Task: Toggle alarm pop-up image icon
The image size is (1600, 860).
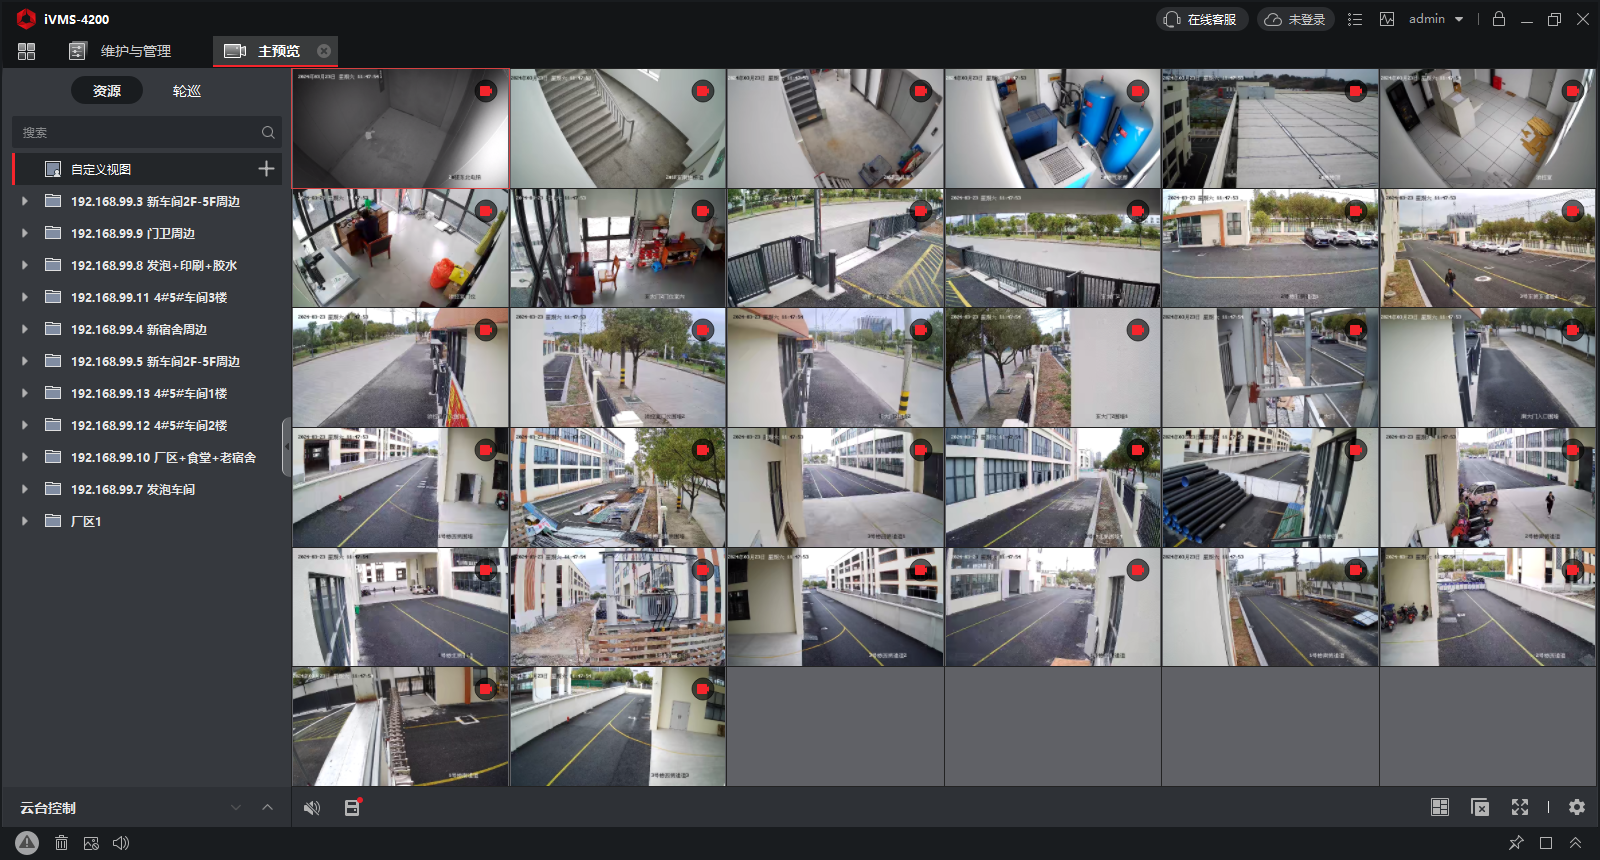Action: (91, 843)
